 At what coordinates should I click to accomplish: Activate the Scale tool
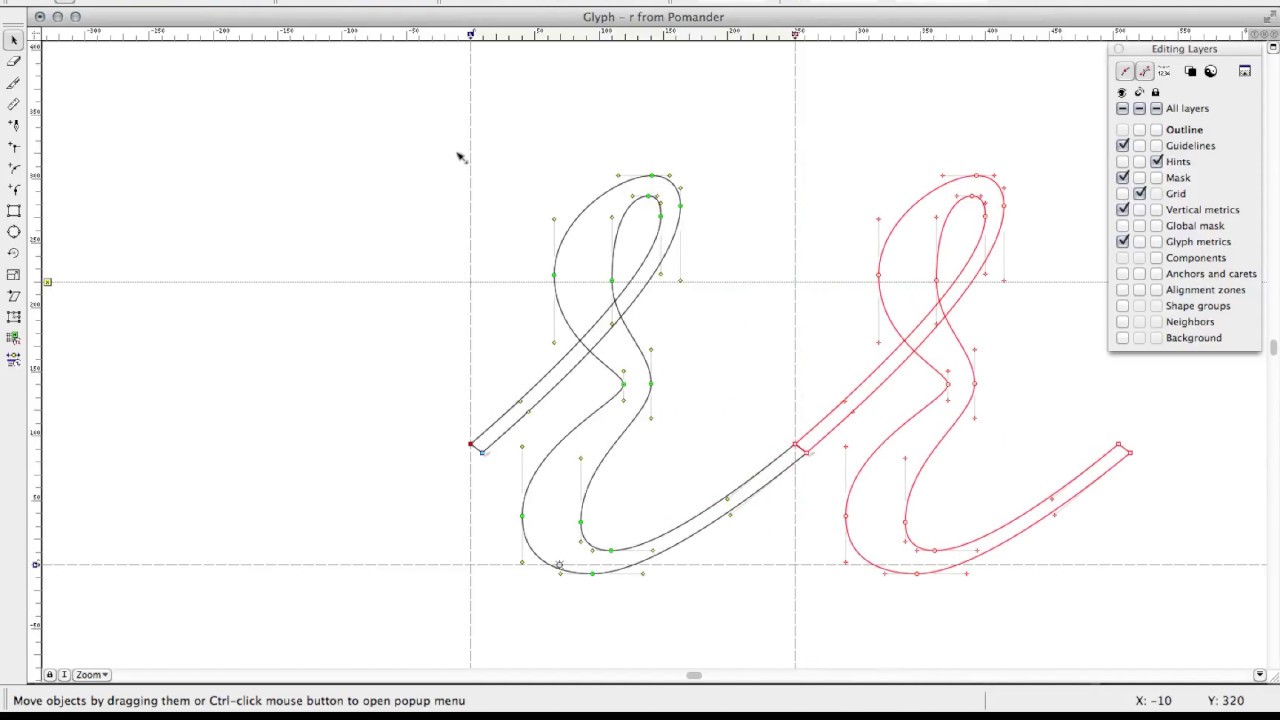14,275
